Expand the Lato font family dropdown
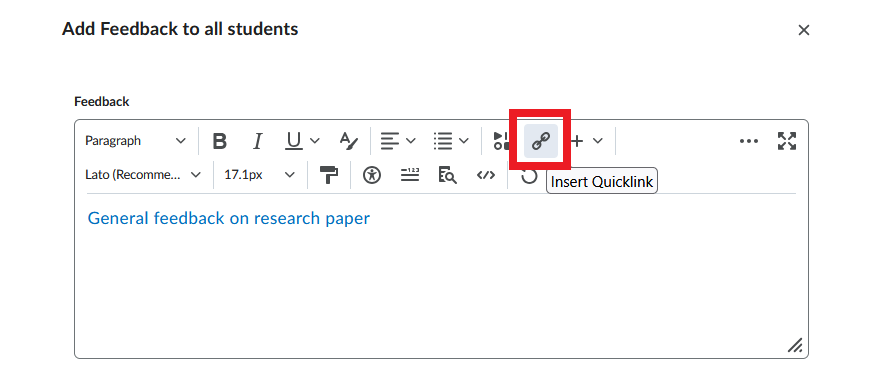The image size is (889, 376). coord(143,175)
